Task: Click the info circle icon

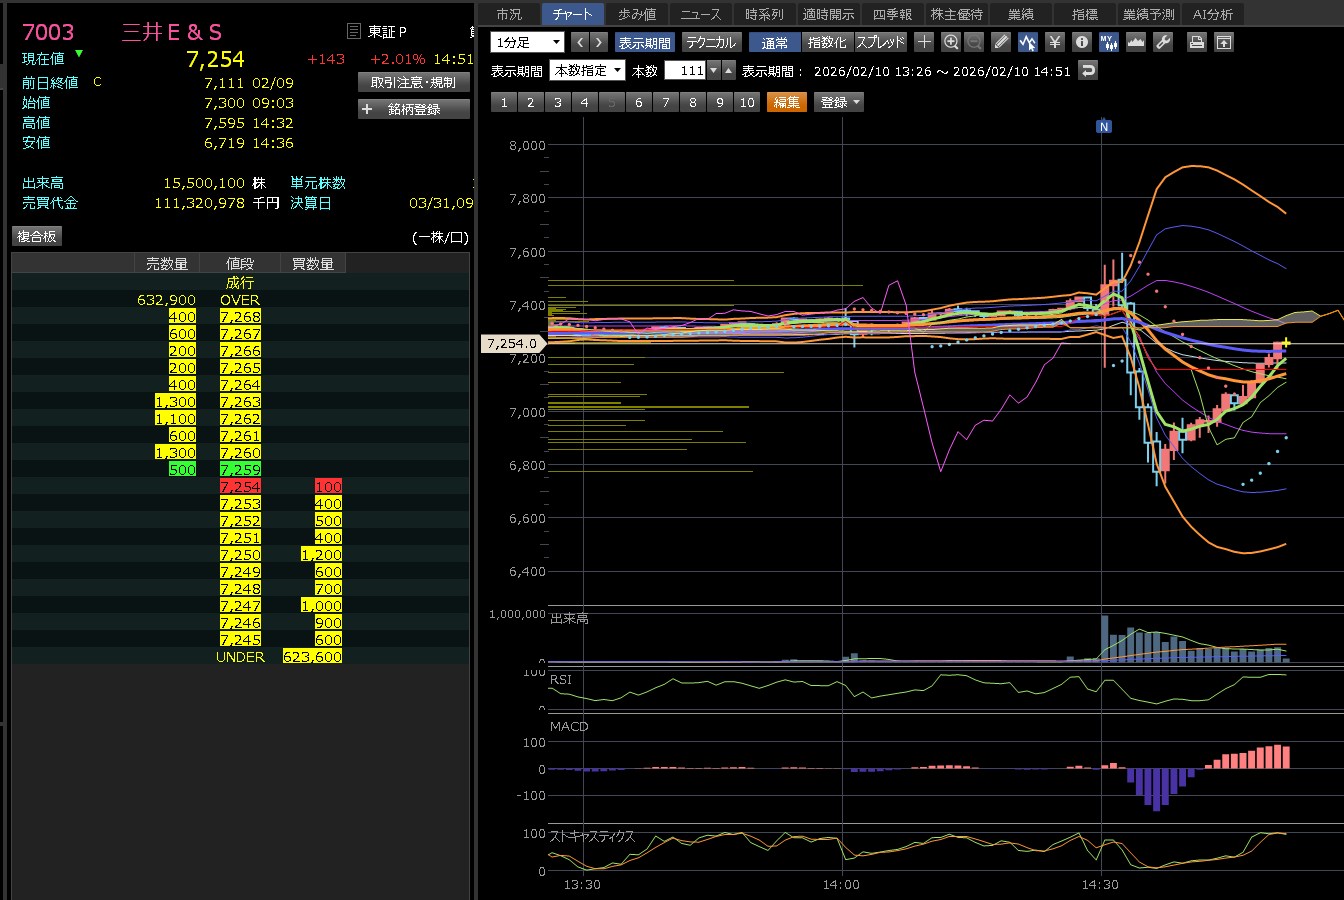Action: tap(1081, 42)
